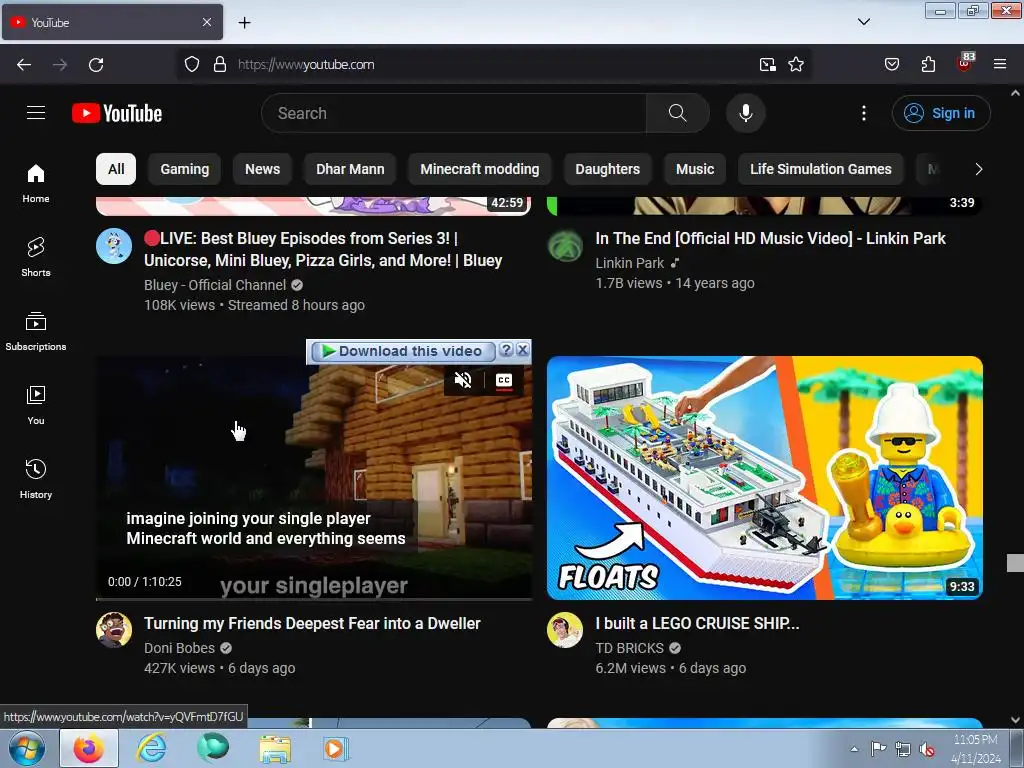
Task: Open Firefox application menu
Action: 999,64
